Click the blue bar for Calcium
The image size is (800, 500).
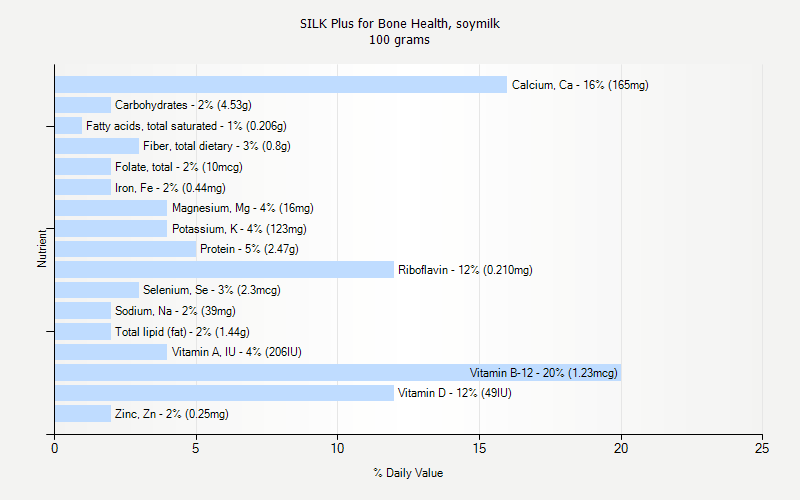[x=281, y=85]
